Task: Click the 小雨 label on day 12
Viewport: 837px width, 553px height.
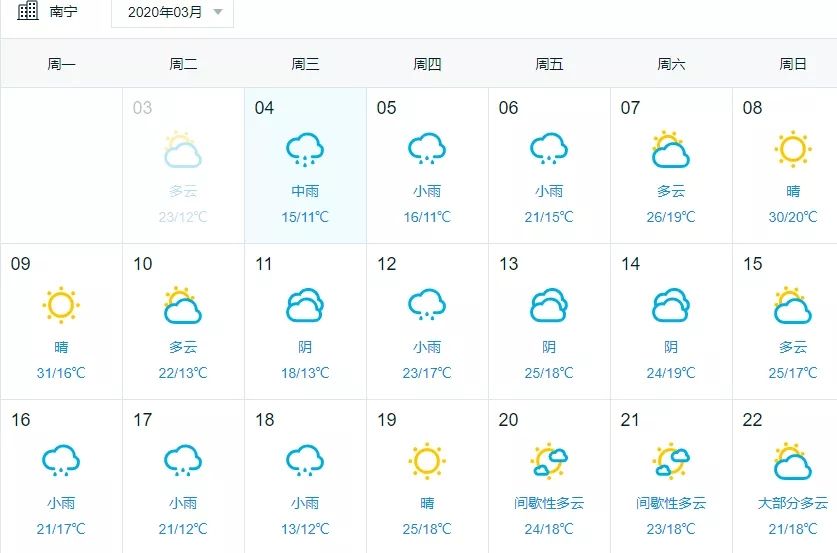Action: [x=427, y=347]
